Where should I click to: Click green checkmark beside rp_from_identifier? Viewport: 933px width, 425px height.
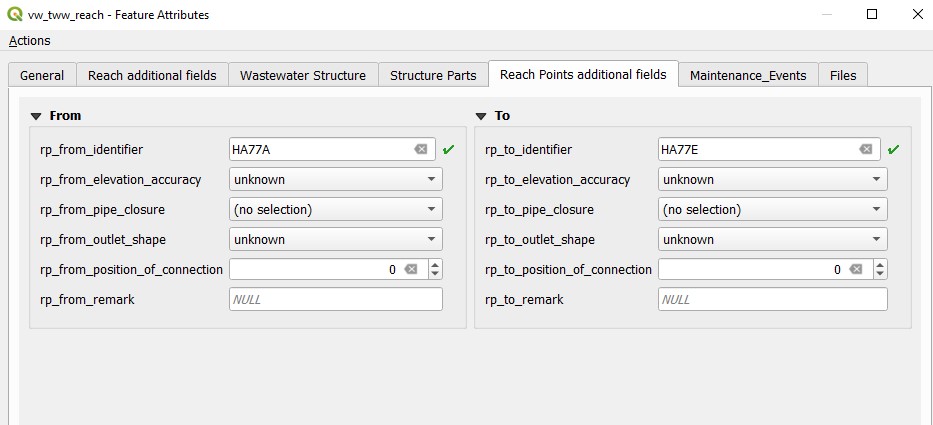click(448, 150)
